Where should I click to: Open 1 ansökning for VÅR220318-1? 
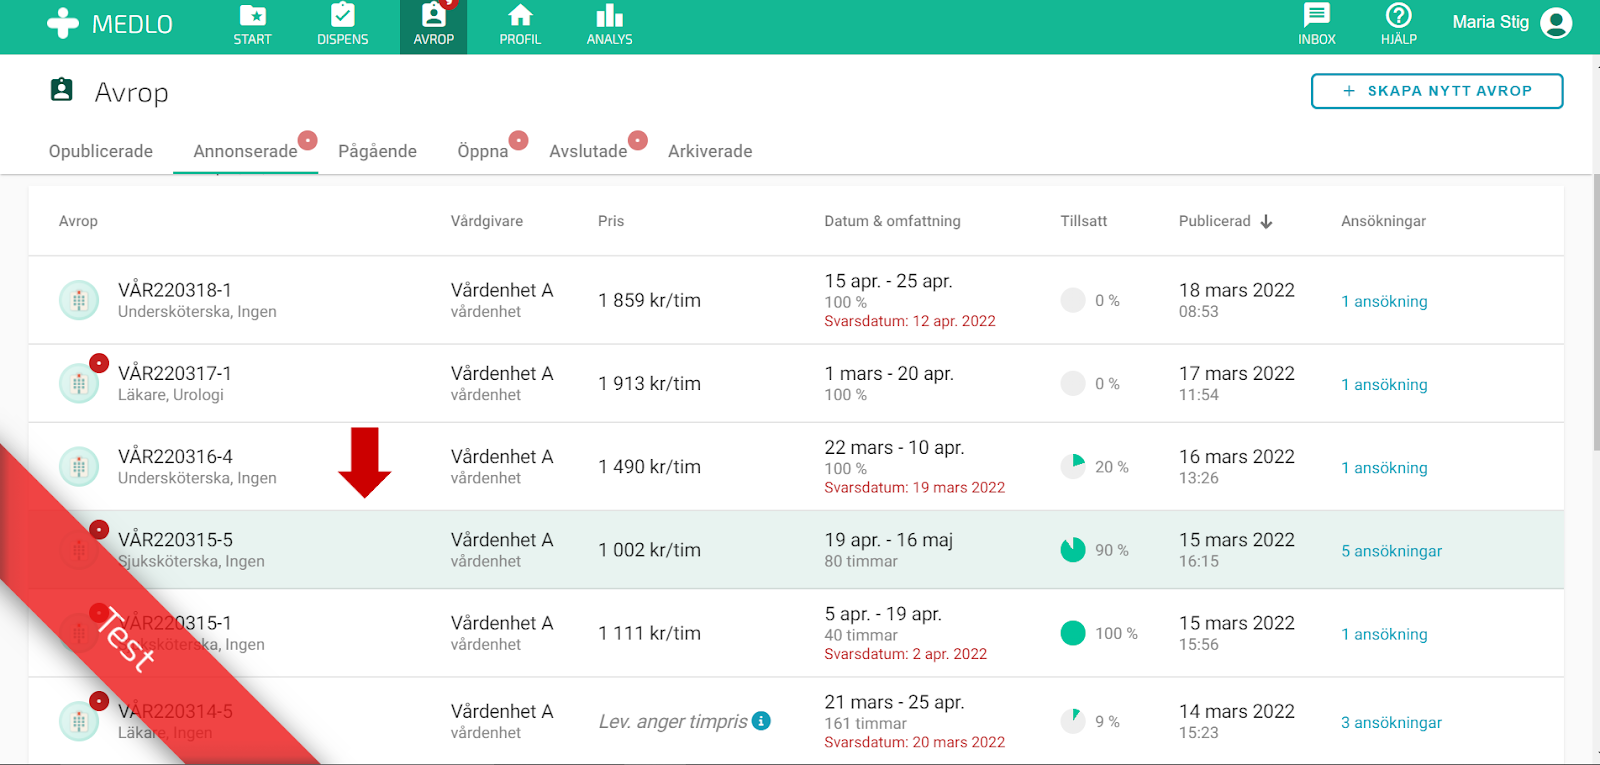click(1384, 301)
